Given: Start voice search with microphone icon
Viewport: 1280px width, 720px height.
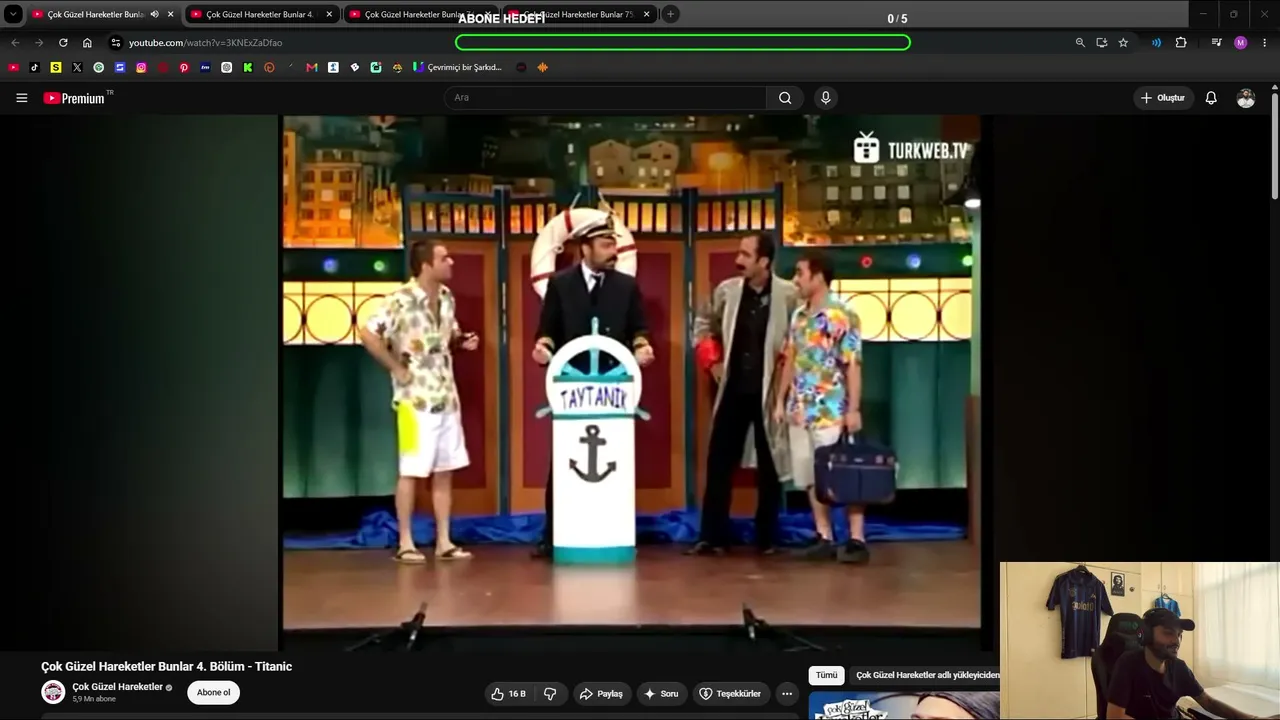Looking at the screenshot, I should [825, 98].
